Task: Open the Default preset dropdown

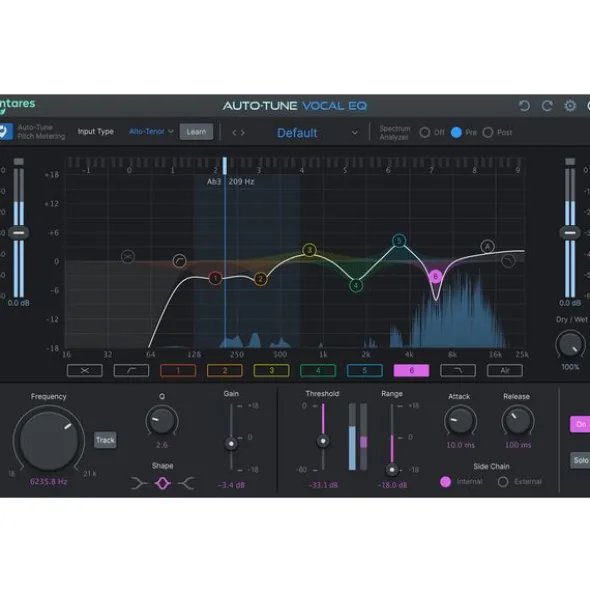Action: pos(317,133)
